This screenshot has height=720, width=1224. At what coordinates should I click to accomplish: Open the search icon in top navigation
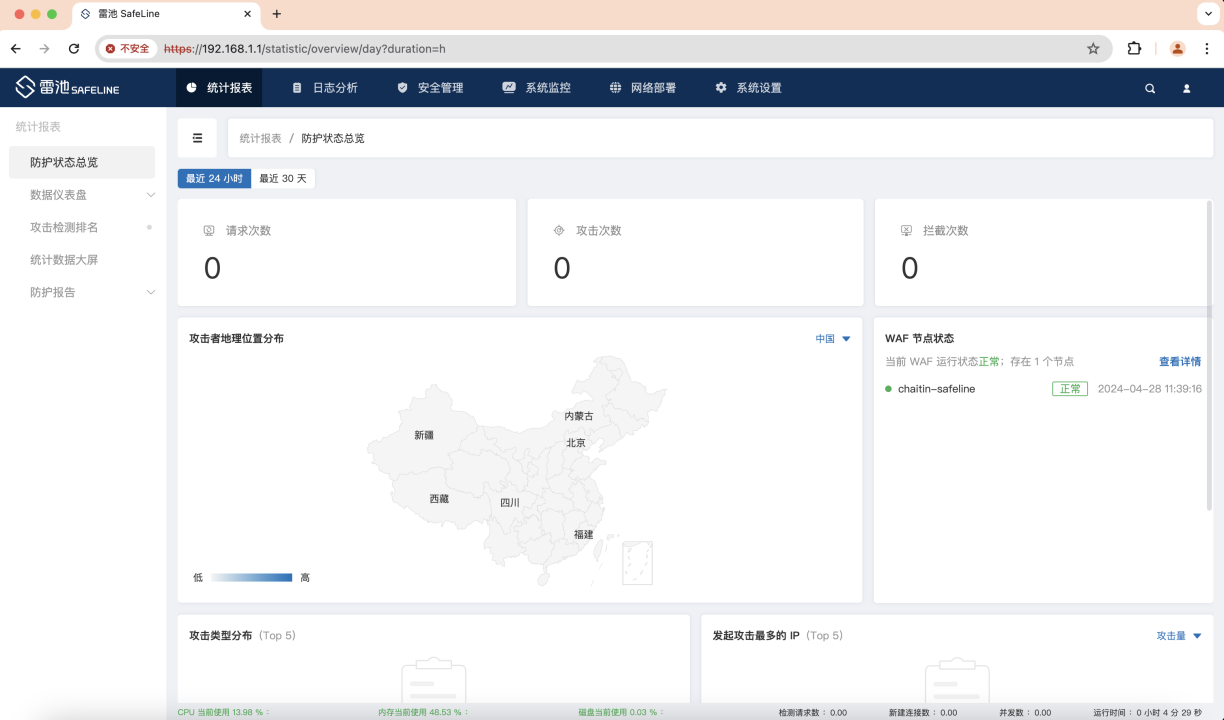coord(1150,88)
